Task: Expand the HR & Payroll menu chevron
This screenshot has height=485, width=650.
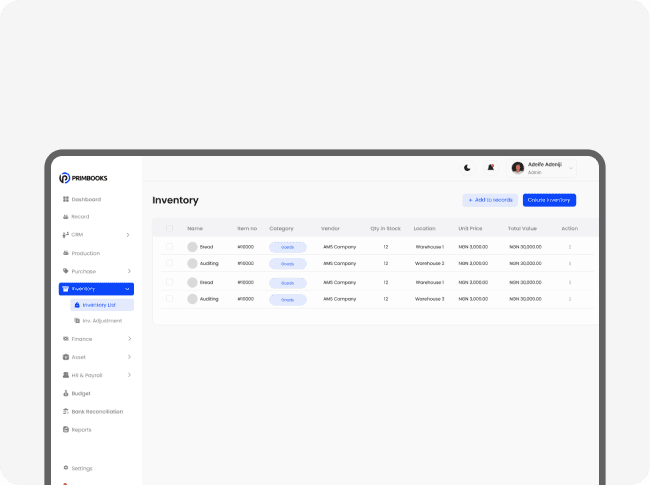Action: 129,375
